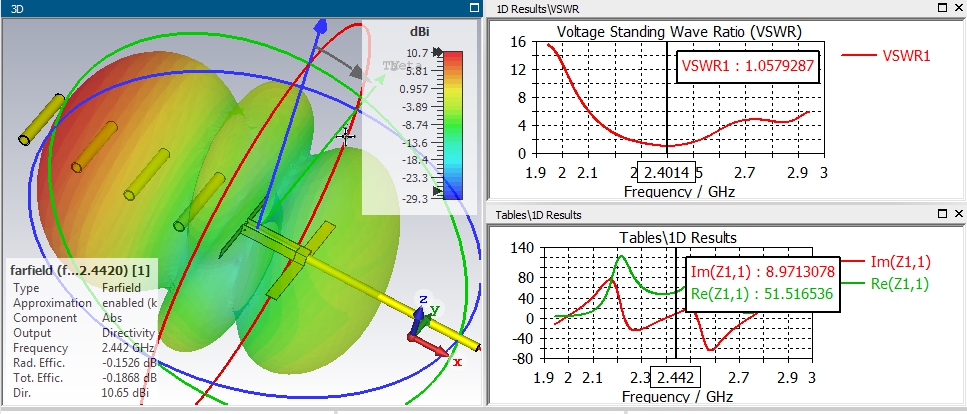Click the VSWR1 marker value readout
This screenshot has width=967, height=414.
pyautogui.click(x=747, y=68)
